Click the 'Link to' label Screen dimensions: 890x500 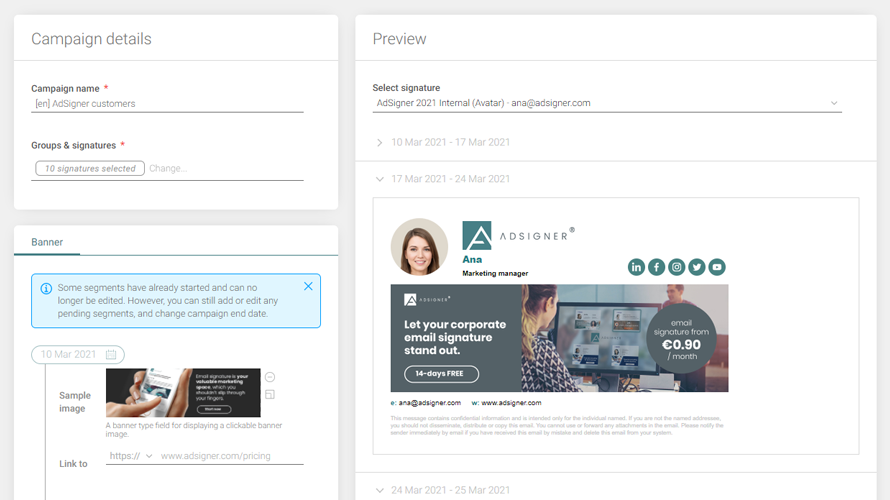tap(73, 464)
